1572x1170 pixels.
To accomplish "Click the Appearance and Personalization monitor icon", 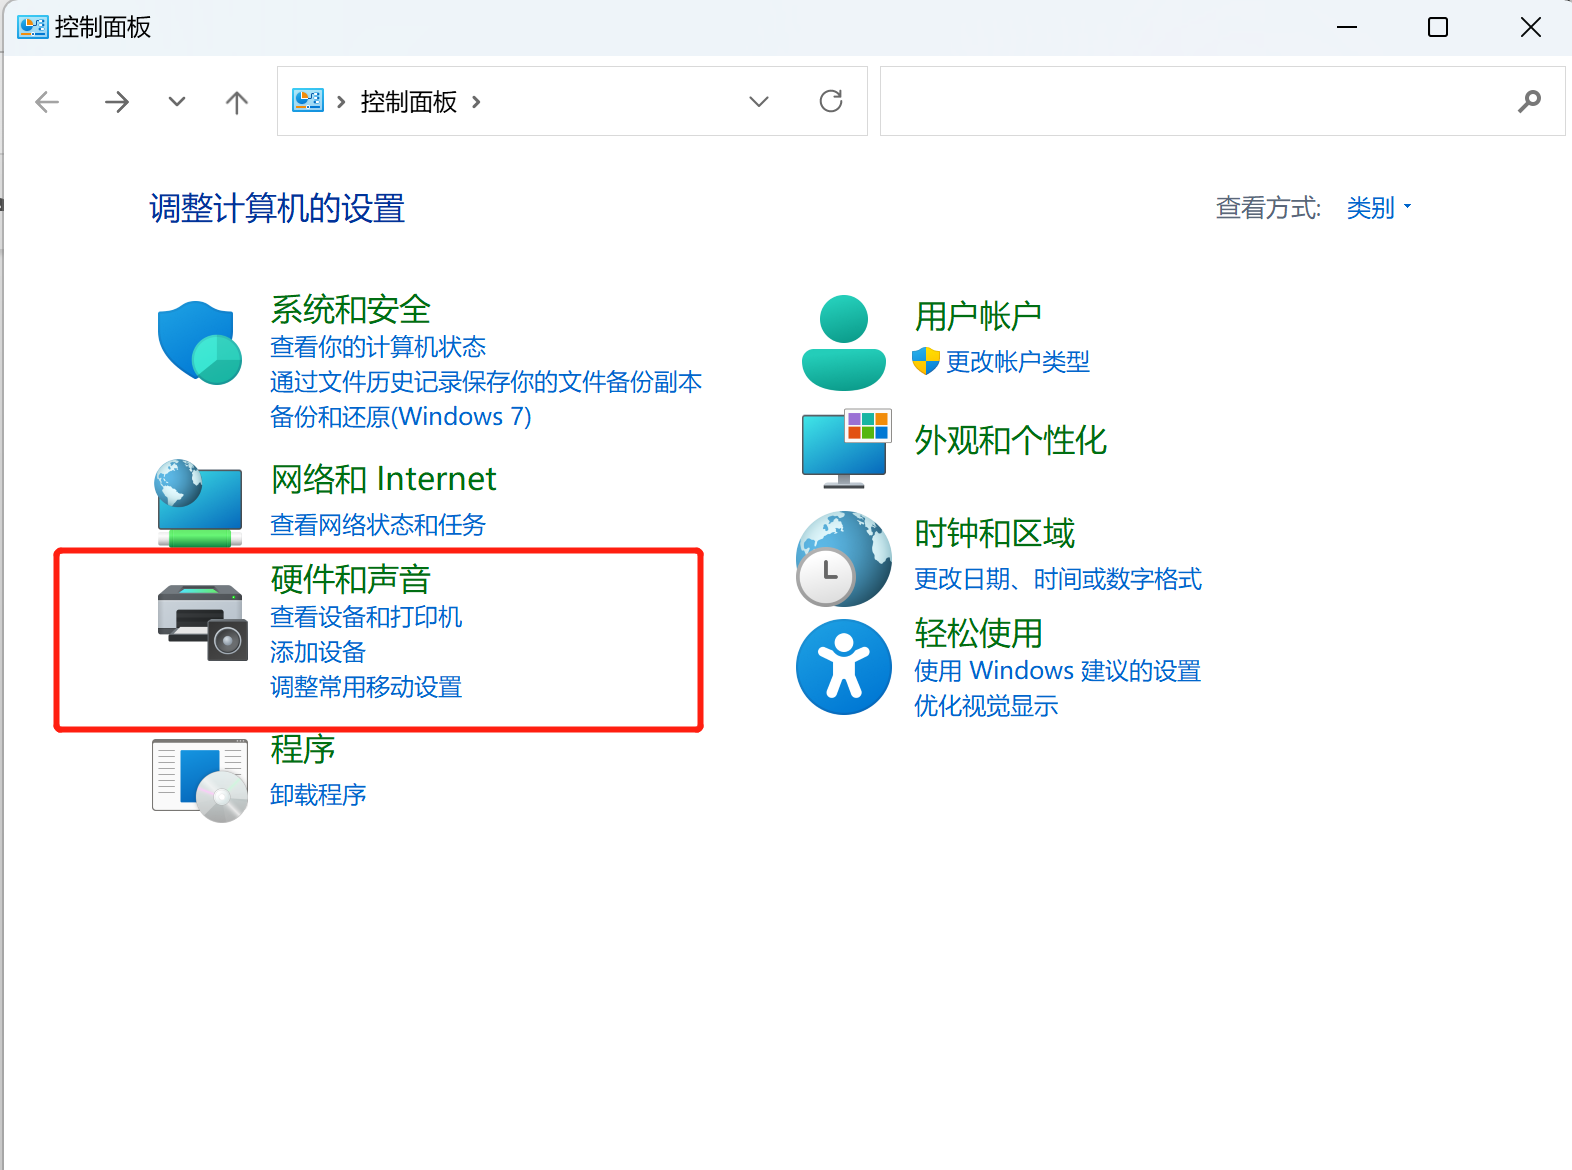I will 846,448.
